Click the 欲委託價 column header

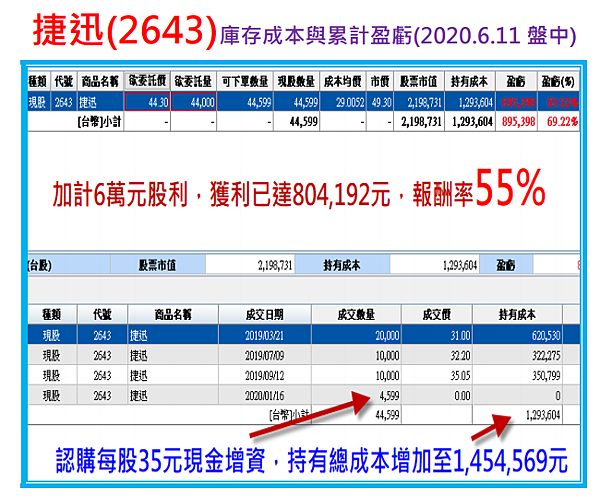point(147,81)
